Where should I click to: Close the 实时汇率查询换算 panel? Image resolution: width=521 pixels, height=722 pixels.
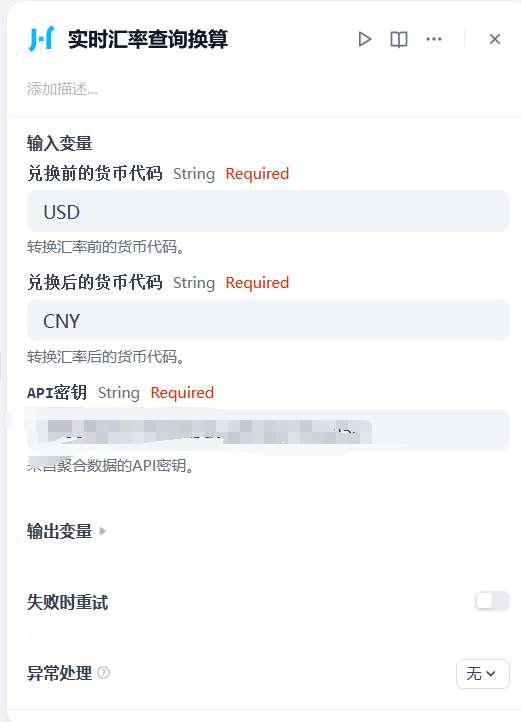point(495,39)
